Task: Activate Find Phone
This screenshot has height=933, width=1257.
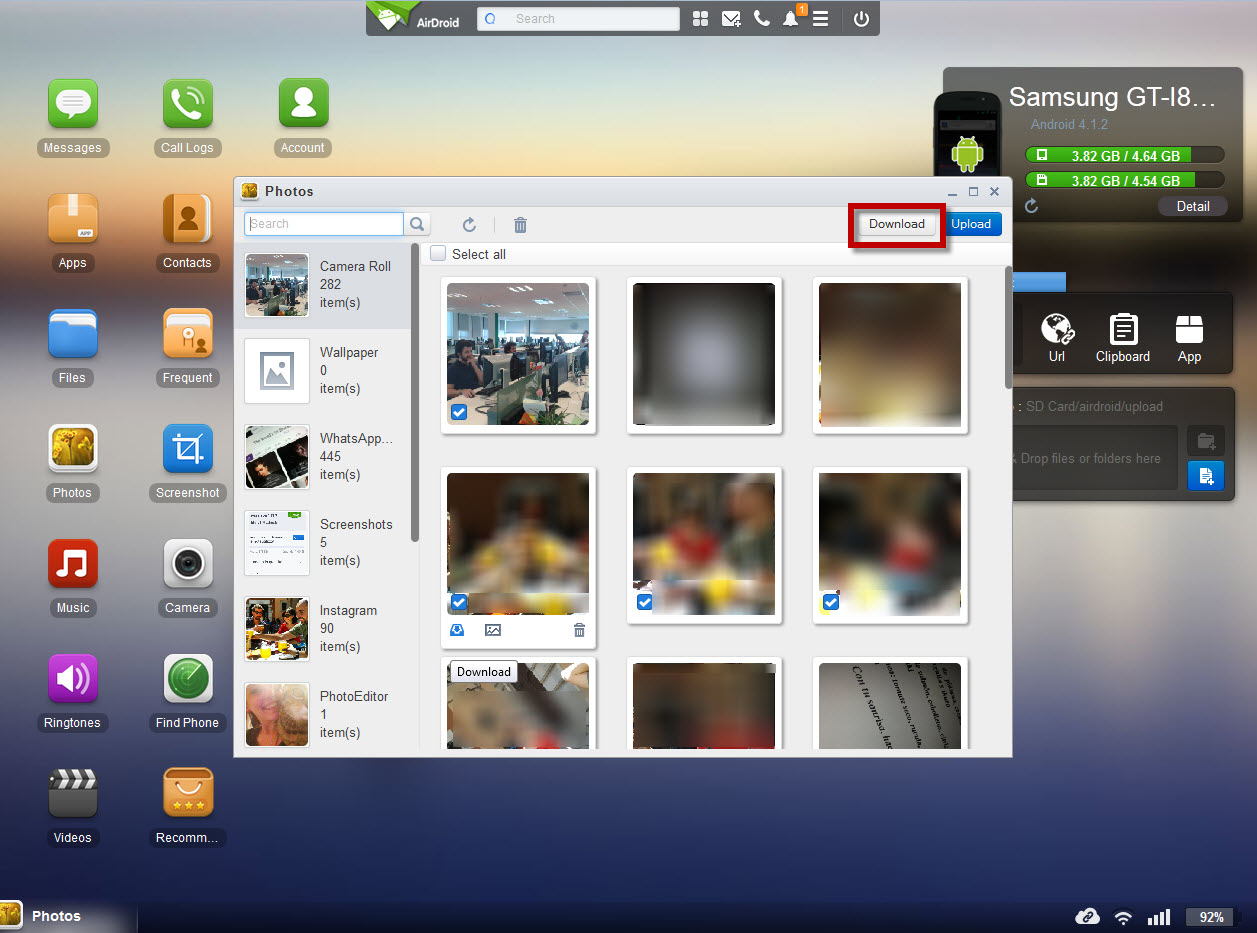Action: [x=187, y=678]
